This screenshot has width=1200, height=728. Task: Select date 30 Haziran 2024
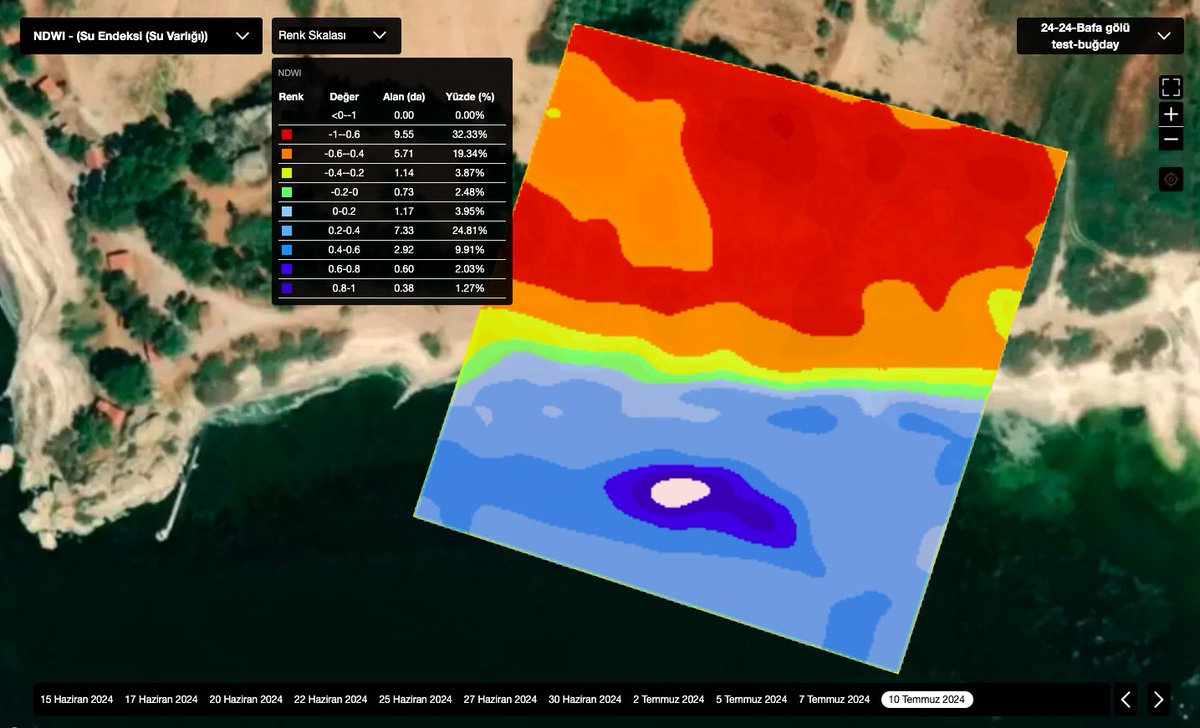point(587,699)
